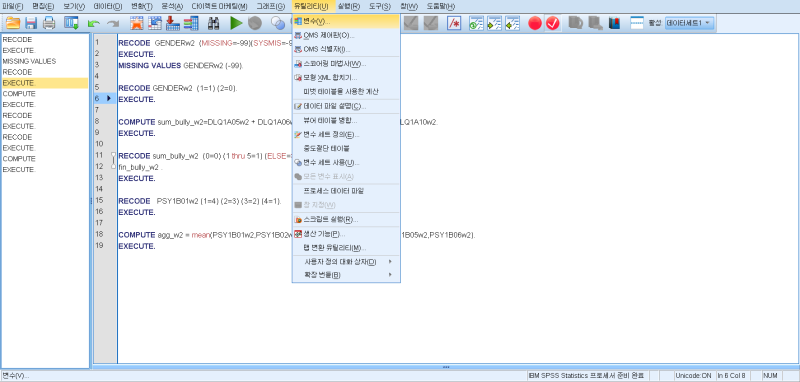The image size is (800, 382).
Task: Select 뷰어 테이블 병합... menu entry
Action: pos(346,120)
